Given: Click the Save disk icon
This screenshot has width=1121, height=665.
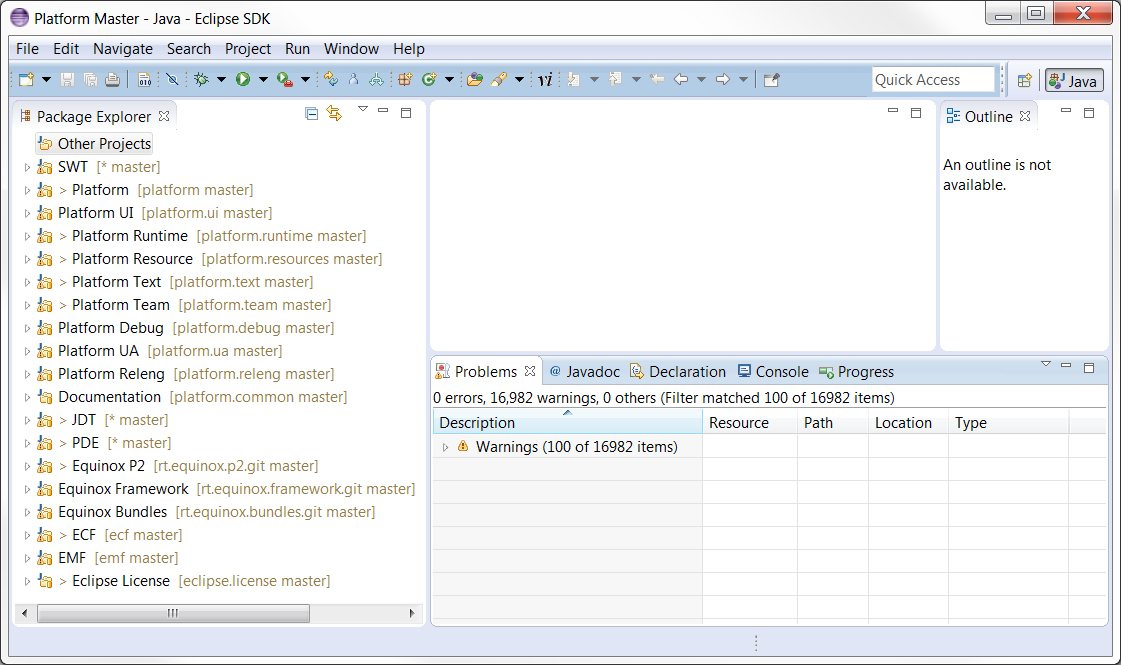Looking at the screenshot, I should coord(67,79).
